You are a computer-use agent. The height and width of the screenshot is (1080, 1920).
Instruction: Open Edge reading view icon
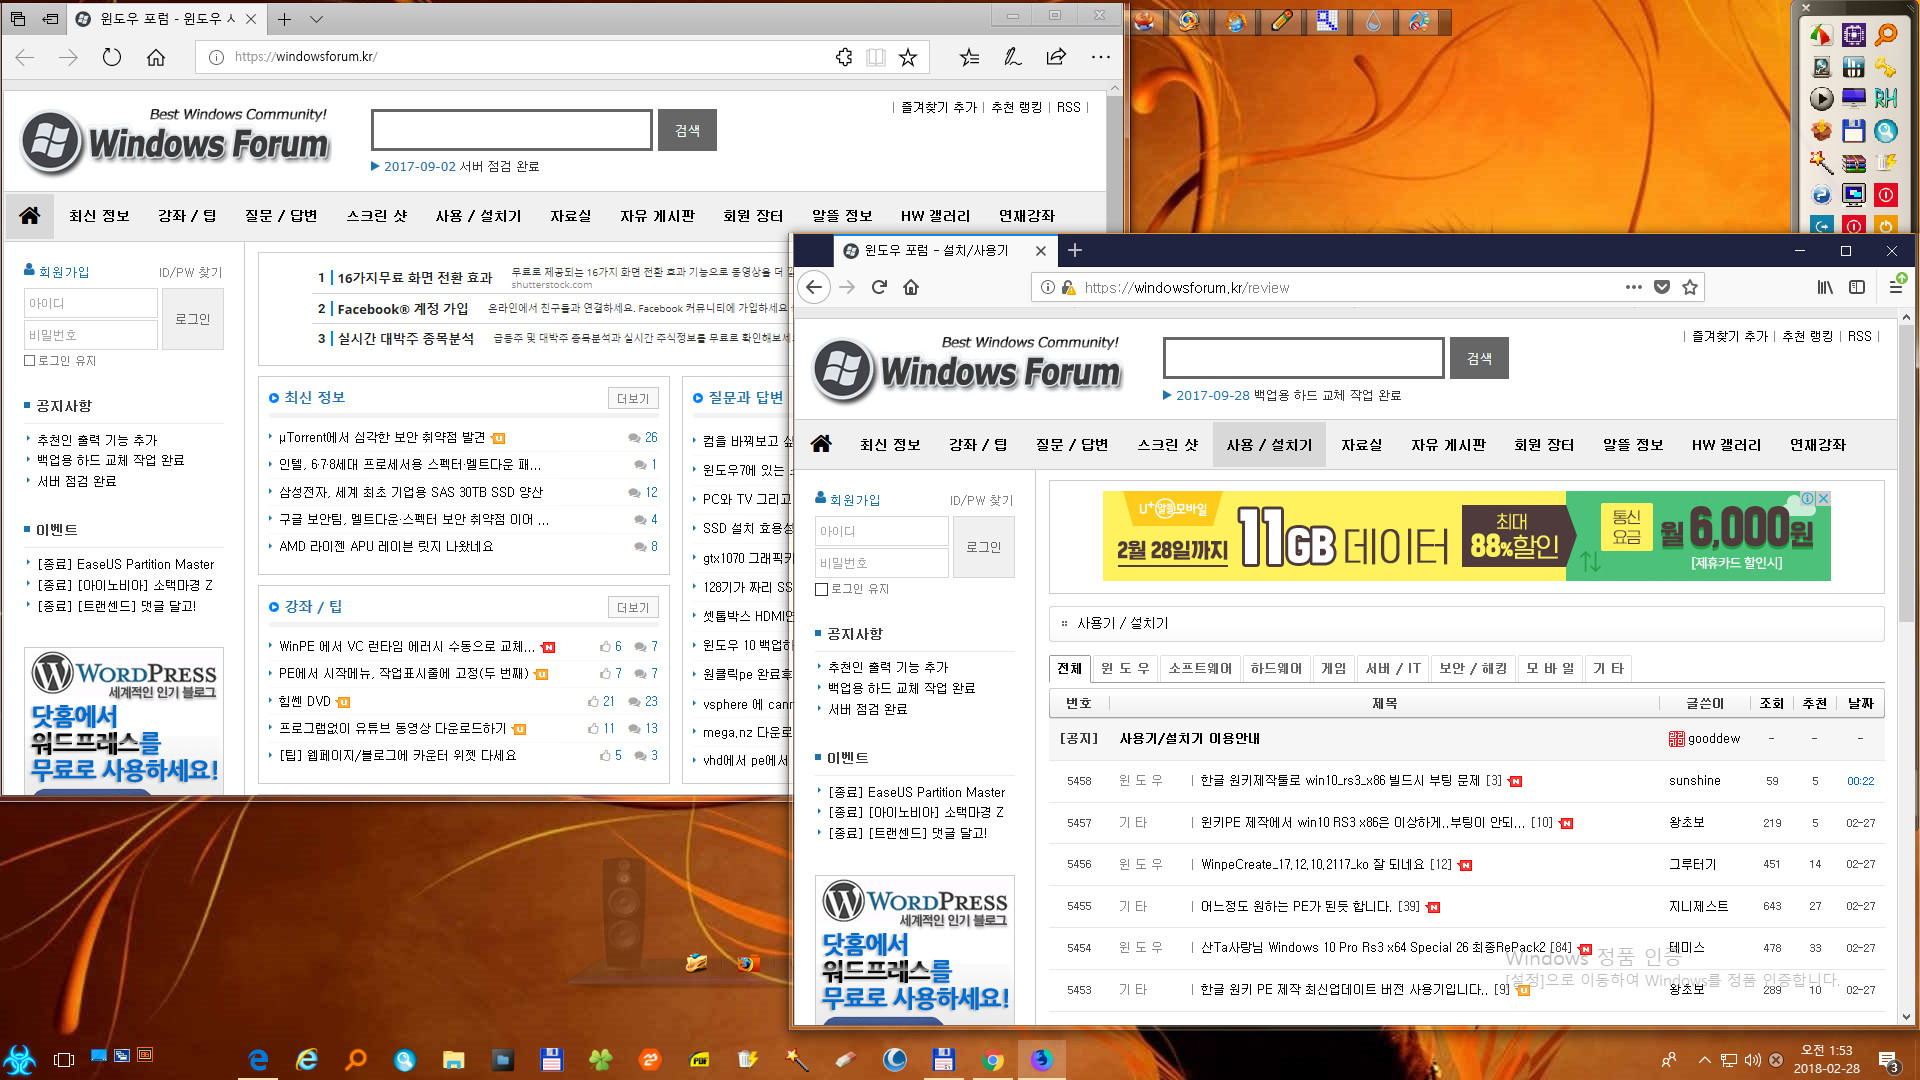pos(876,57)
